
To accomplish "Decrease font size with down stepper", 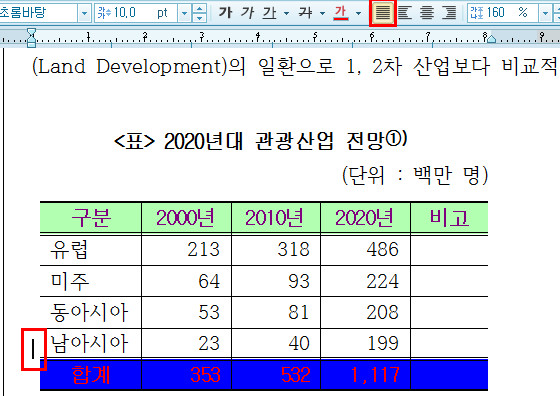I will [x=199, y=18].
